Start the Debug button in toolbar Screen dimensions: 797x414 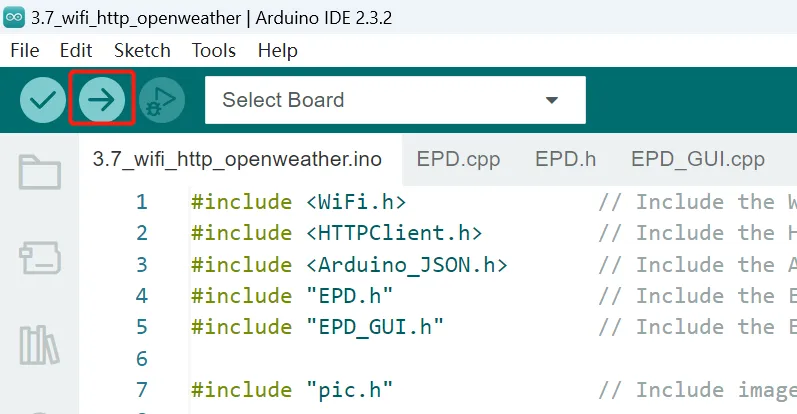coord(162,100)
